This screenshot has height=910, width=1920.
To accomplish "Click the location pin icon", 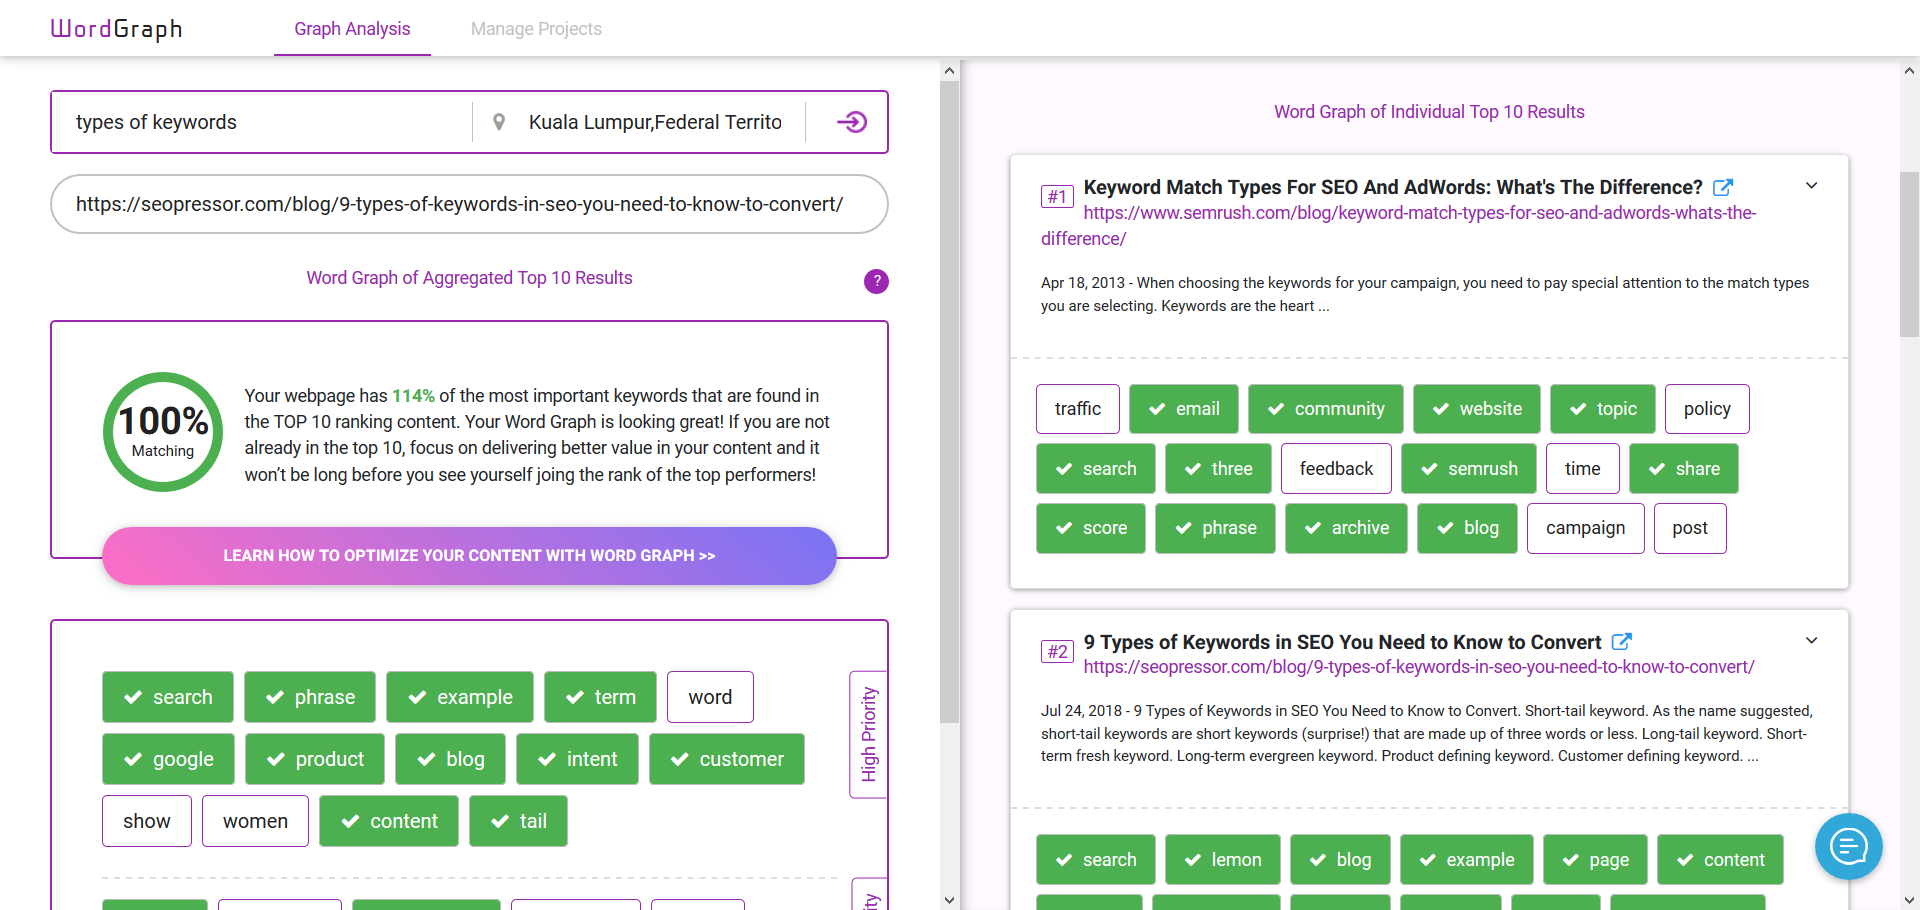I will click(499, 122).
